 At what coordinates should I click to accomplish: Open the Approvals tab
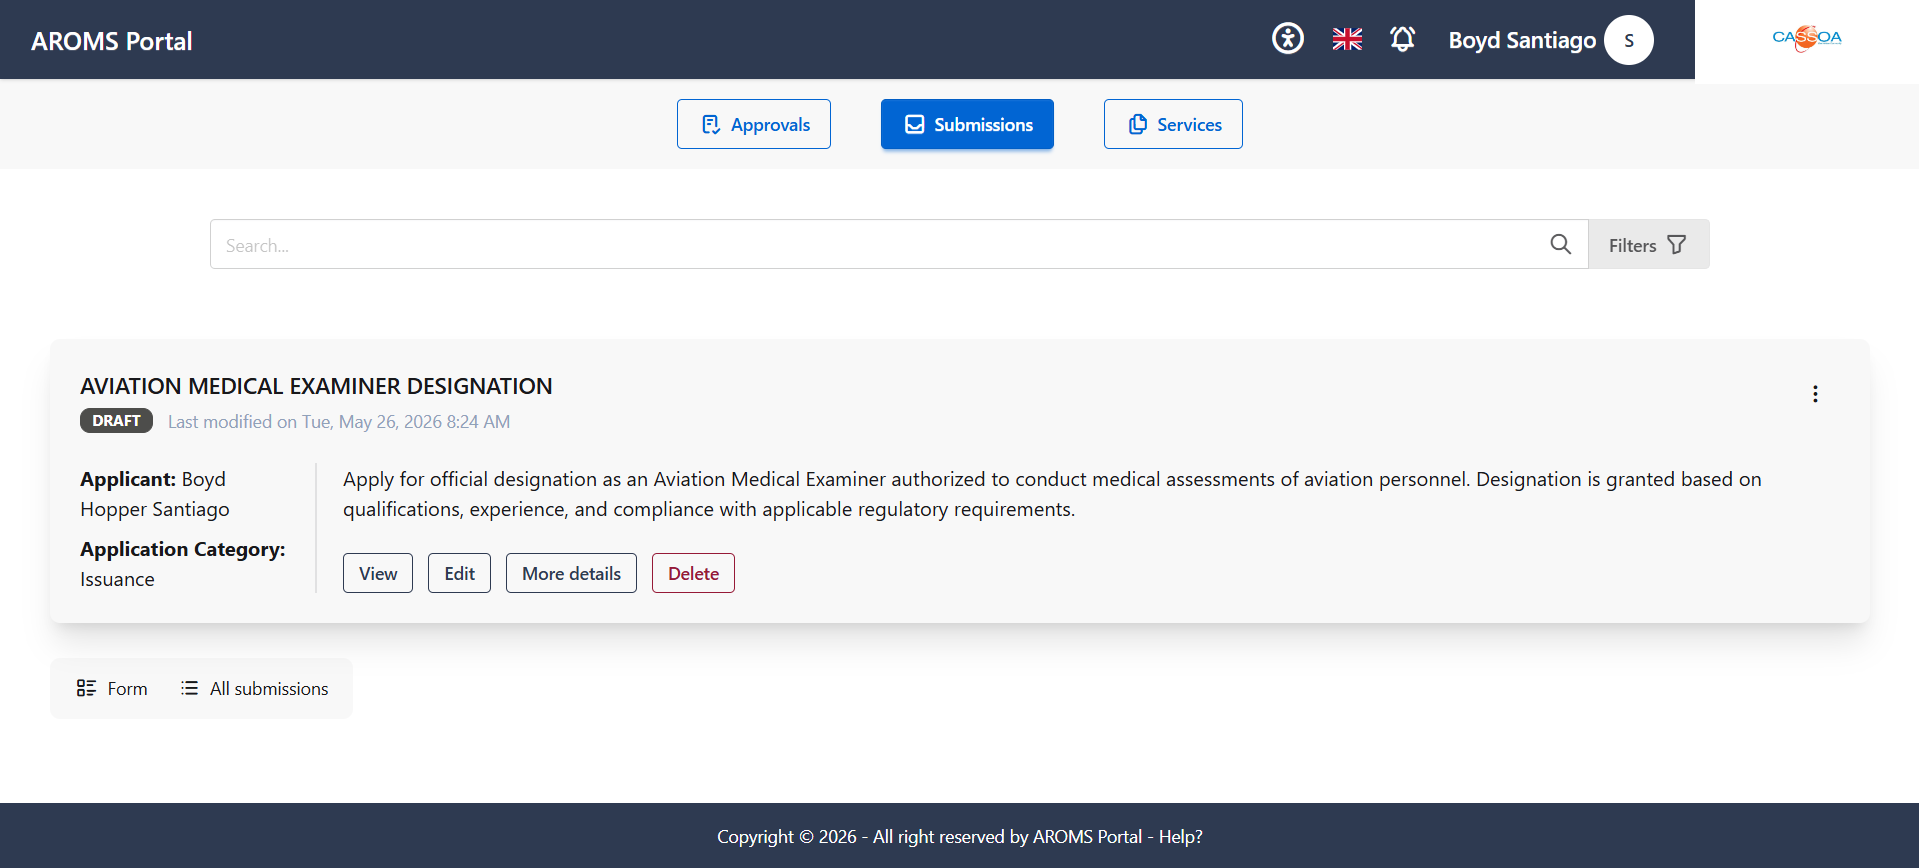pyautogui.click(x=754, y=124)
